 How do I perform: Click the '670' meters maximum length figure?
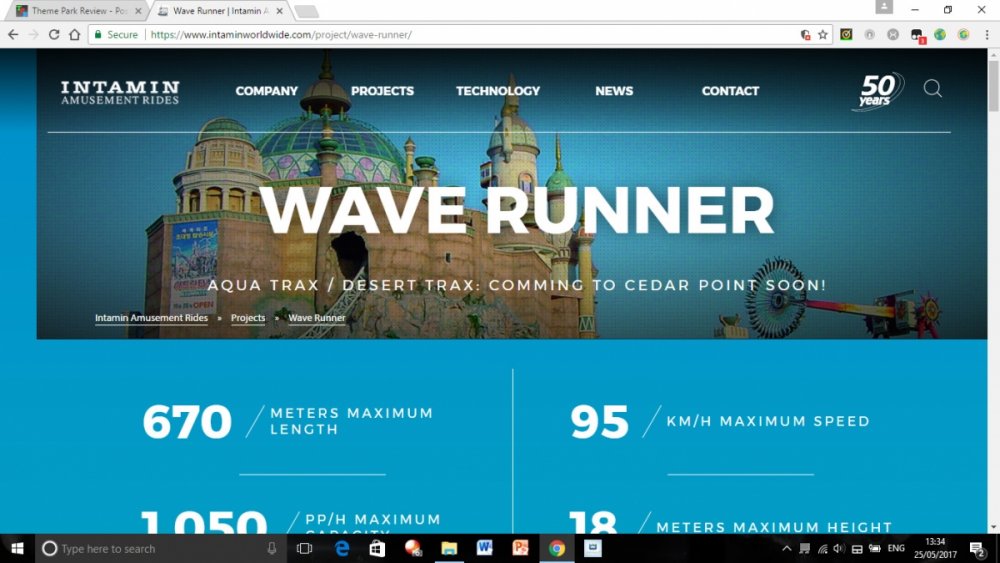pyautogui.click(x=187, y=421)
